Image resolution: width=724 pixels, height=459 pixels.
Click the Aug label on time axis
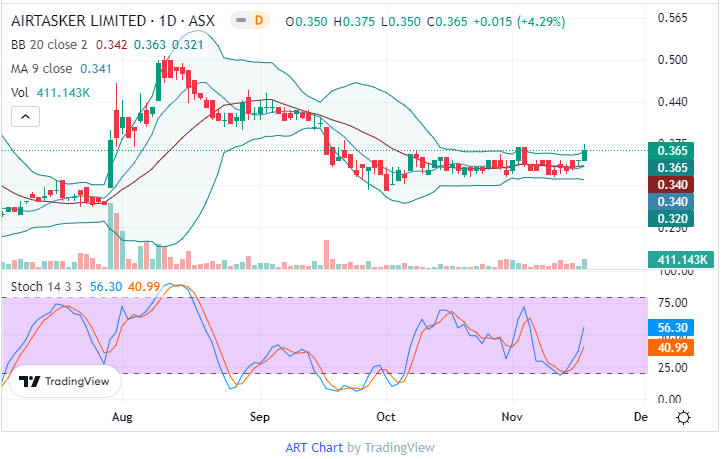coord(122,416)
